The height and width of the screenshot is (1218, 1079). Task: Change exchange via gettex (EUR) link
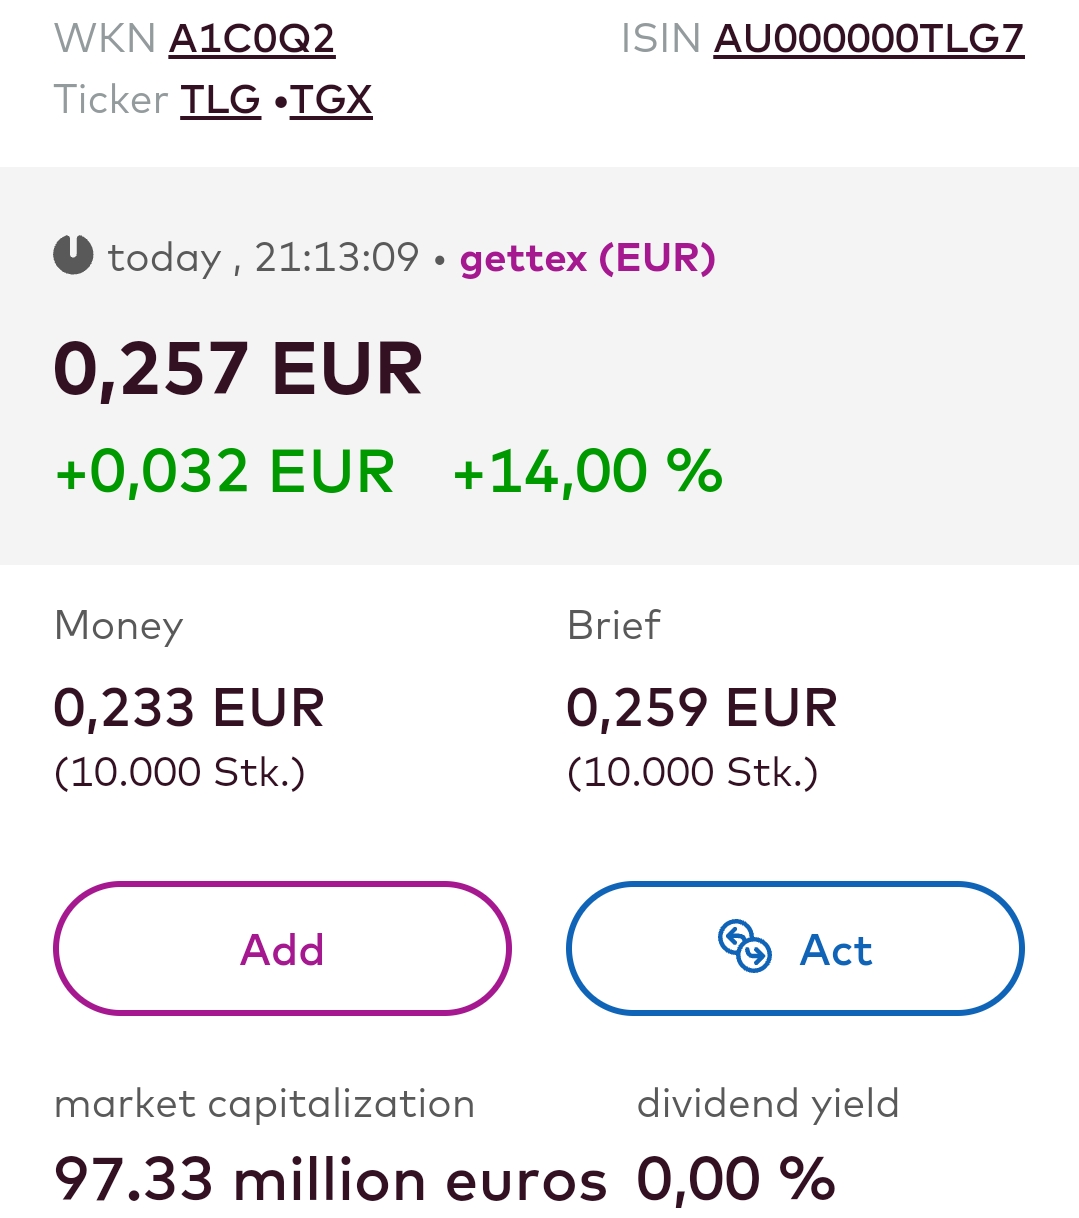point(588,258)
